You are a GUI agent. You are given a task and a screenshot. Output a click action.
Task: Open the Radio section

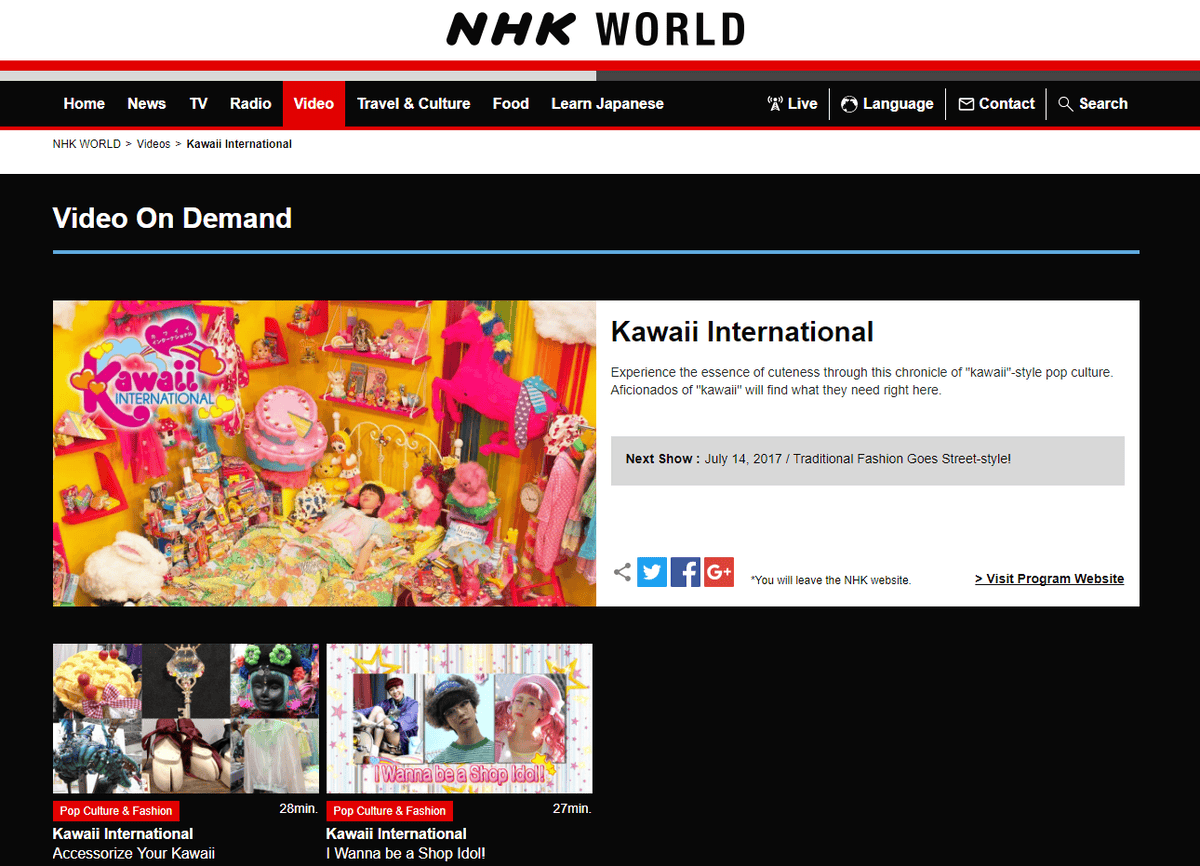point(251,104)
